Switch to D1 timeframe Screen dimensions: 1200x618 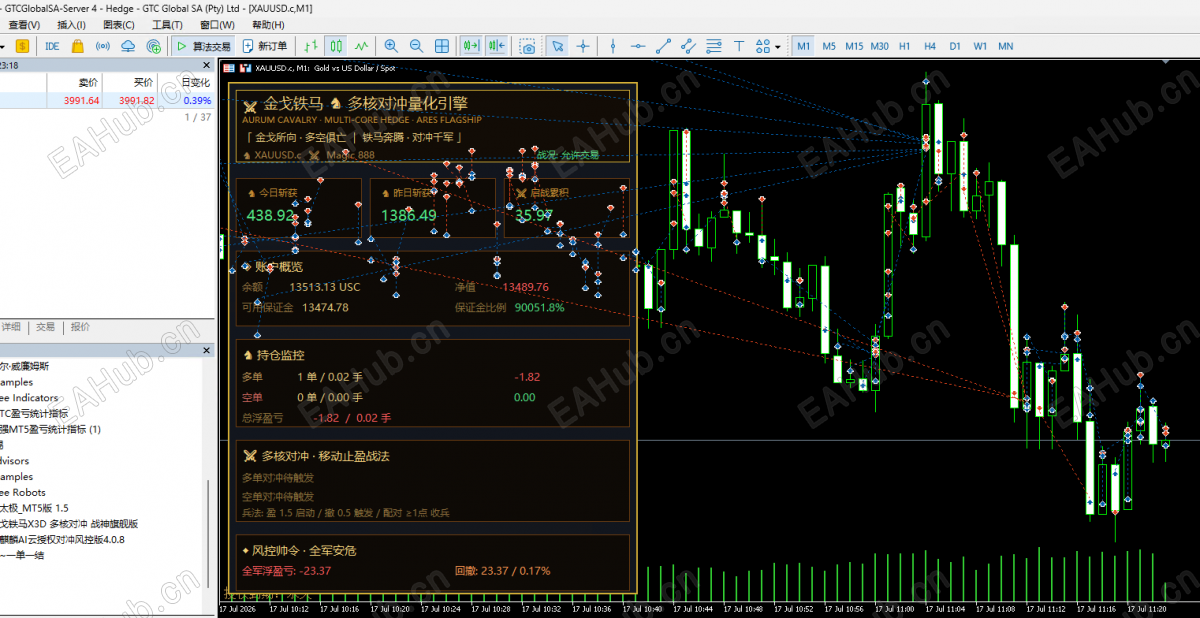click(x=955, y=46)
